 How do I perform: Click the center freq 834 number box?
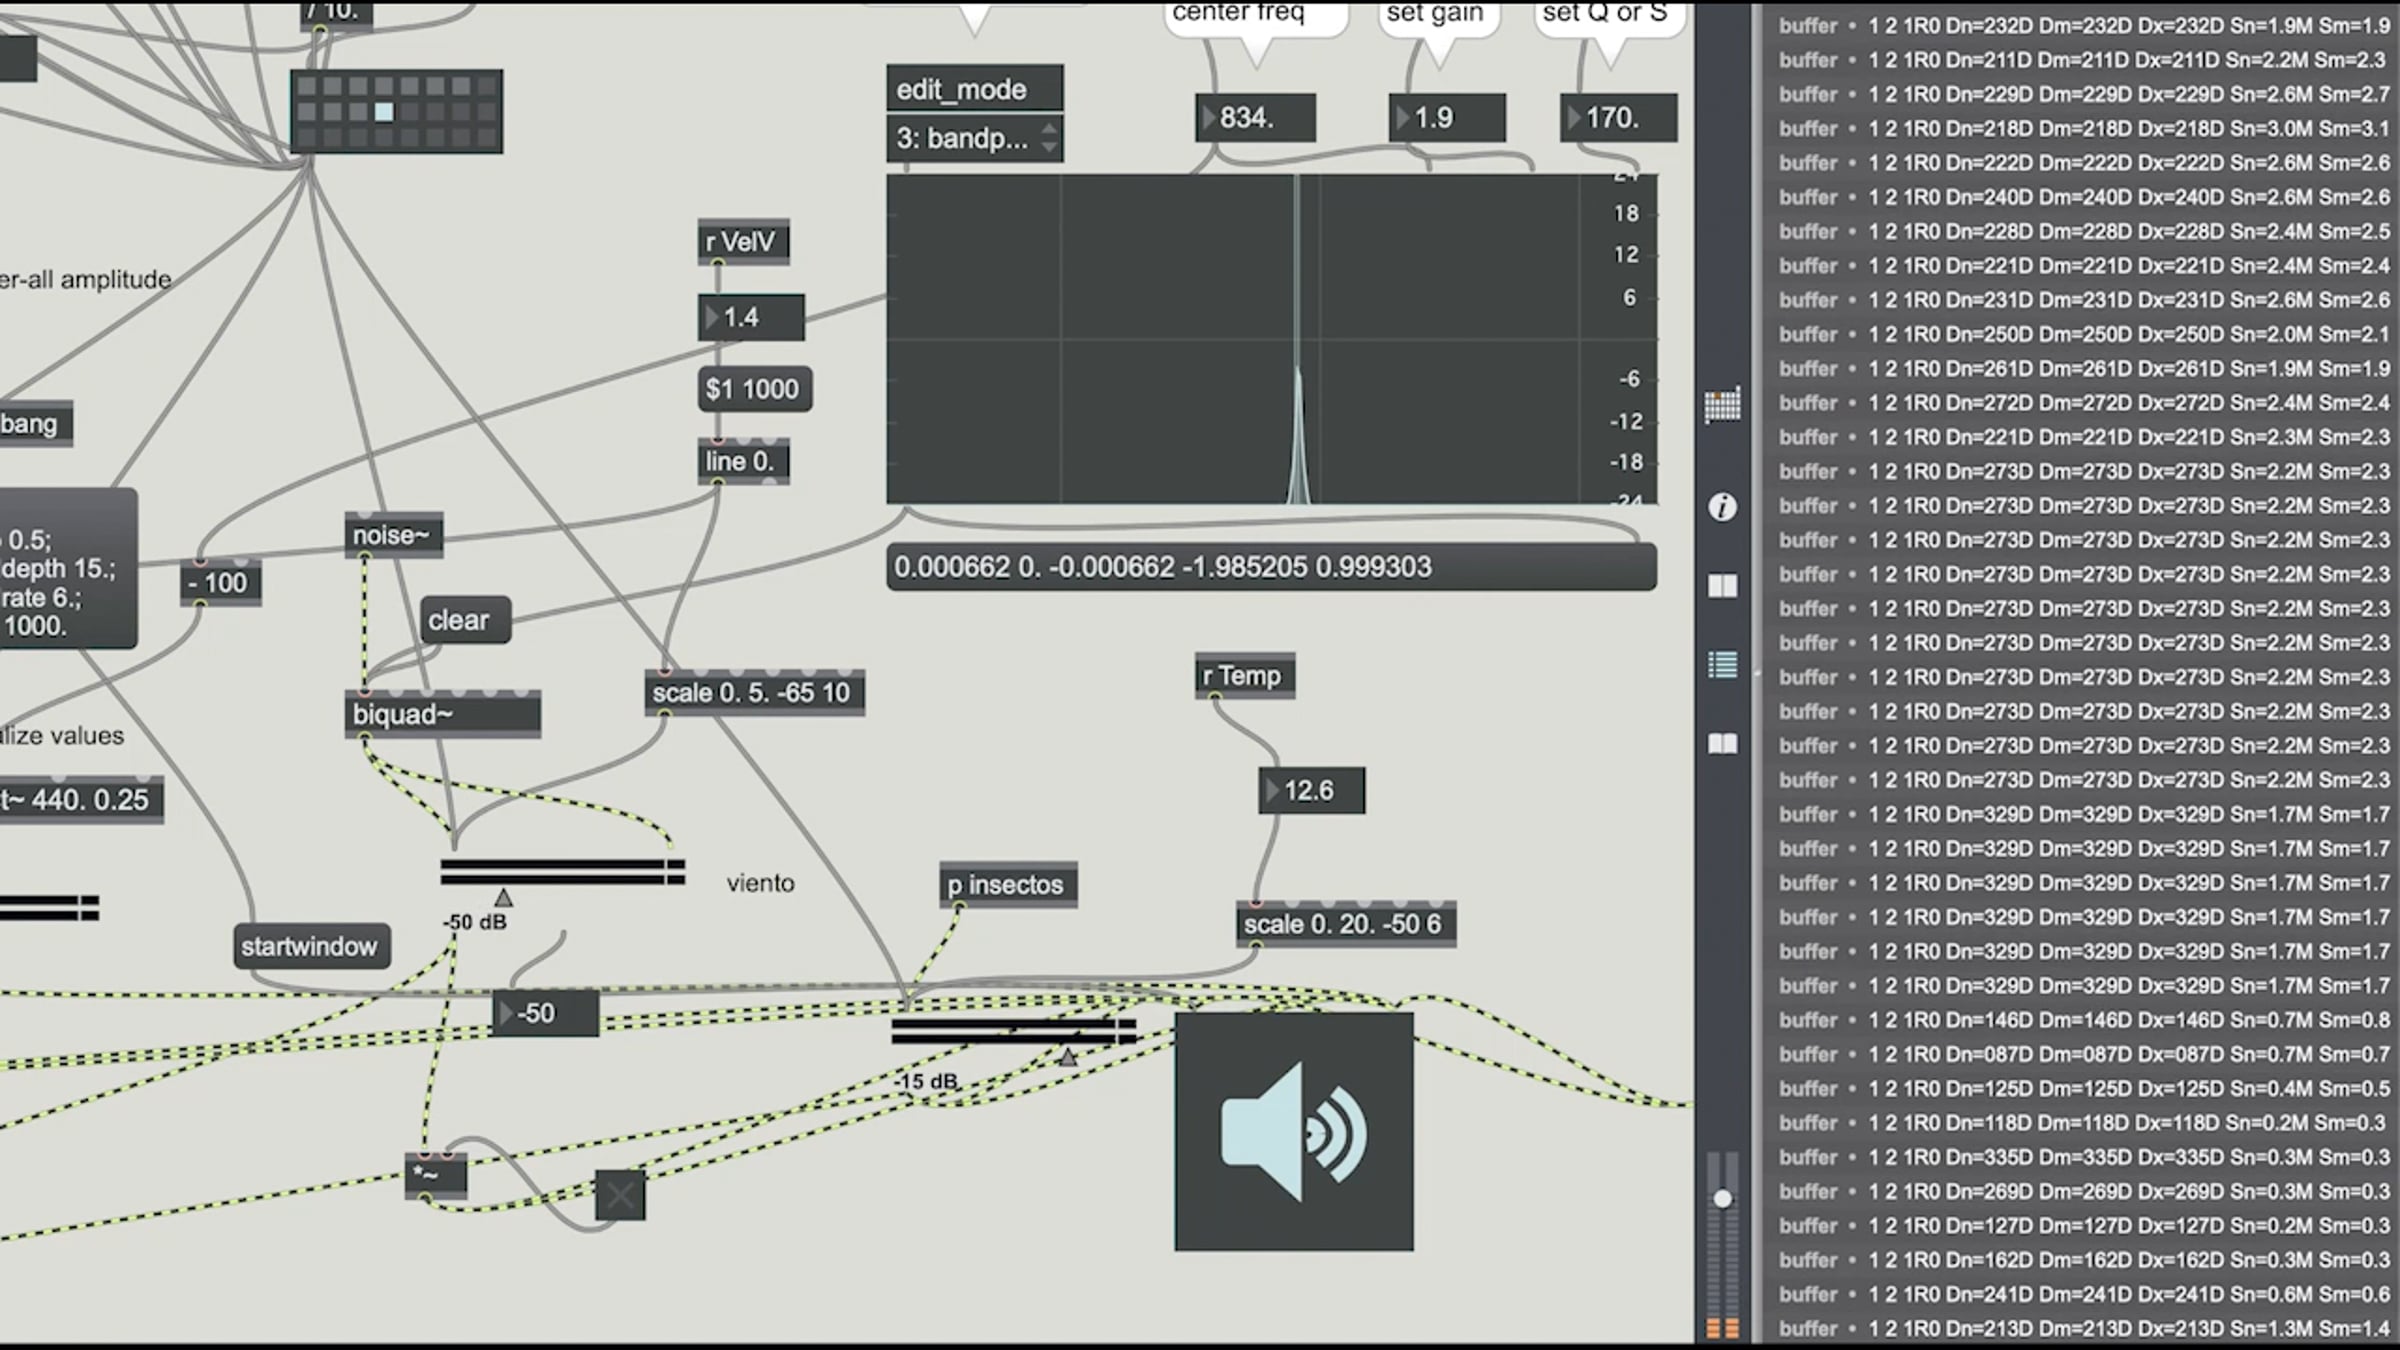click(1255, 118)
